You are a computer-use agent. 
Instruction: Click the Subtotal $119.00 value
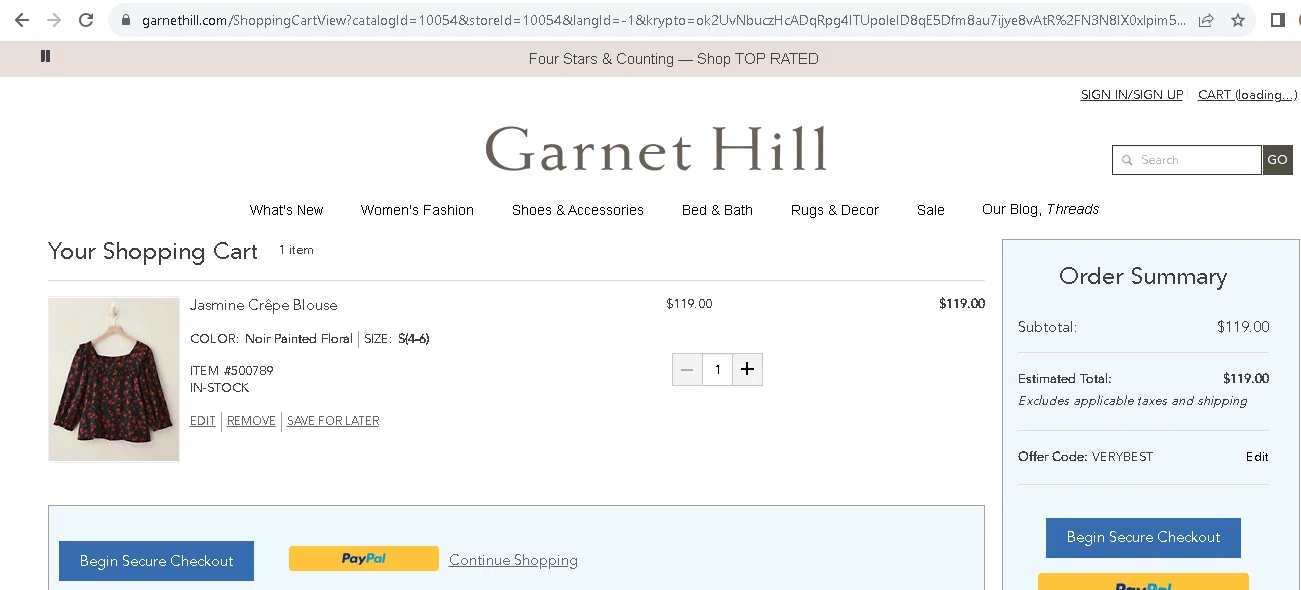pos(1243,327)
